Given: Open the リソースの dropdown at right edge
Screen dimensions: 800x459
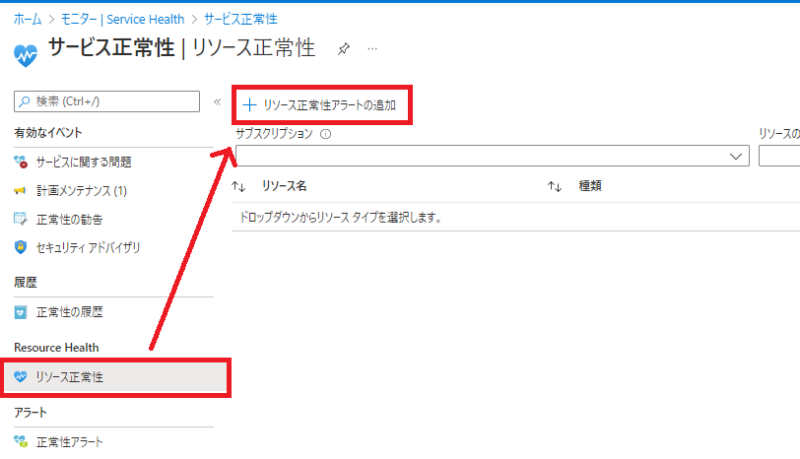Looking at the screenshot, I should [779, 156].
